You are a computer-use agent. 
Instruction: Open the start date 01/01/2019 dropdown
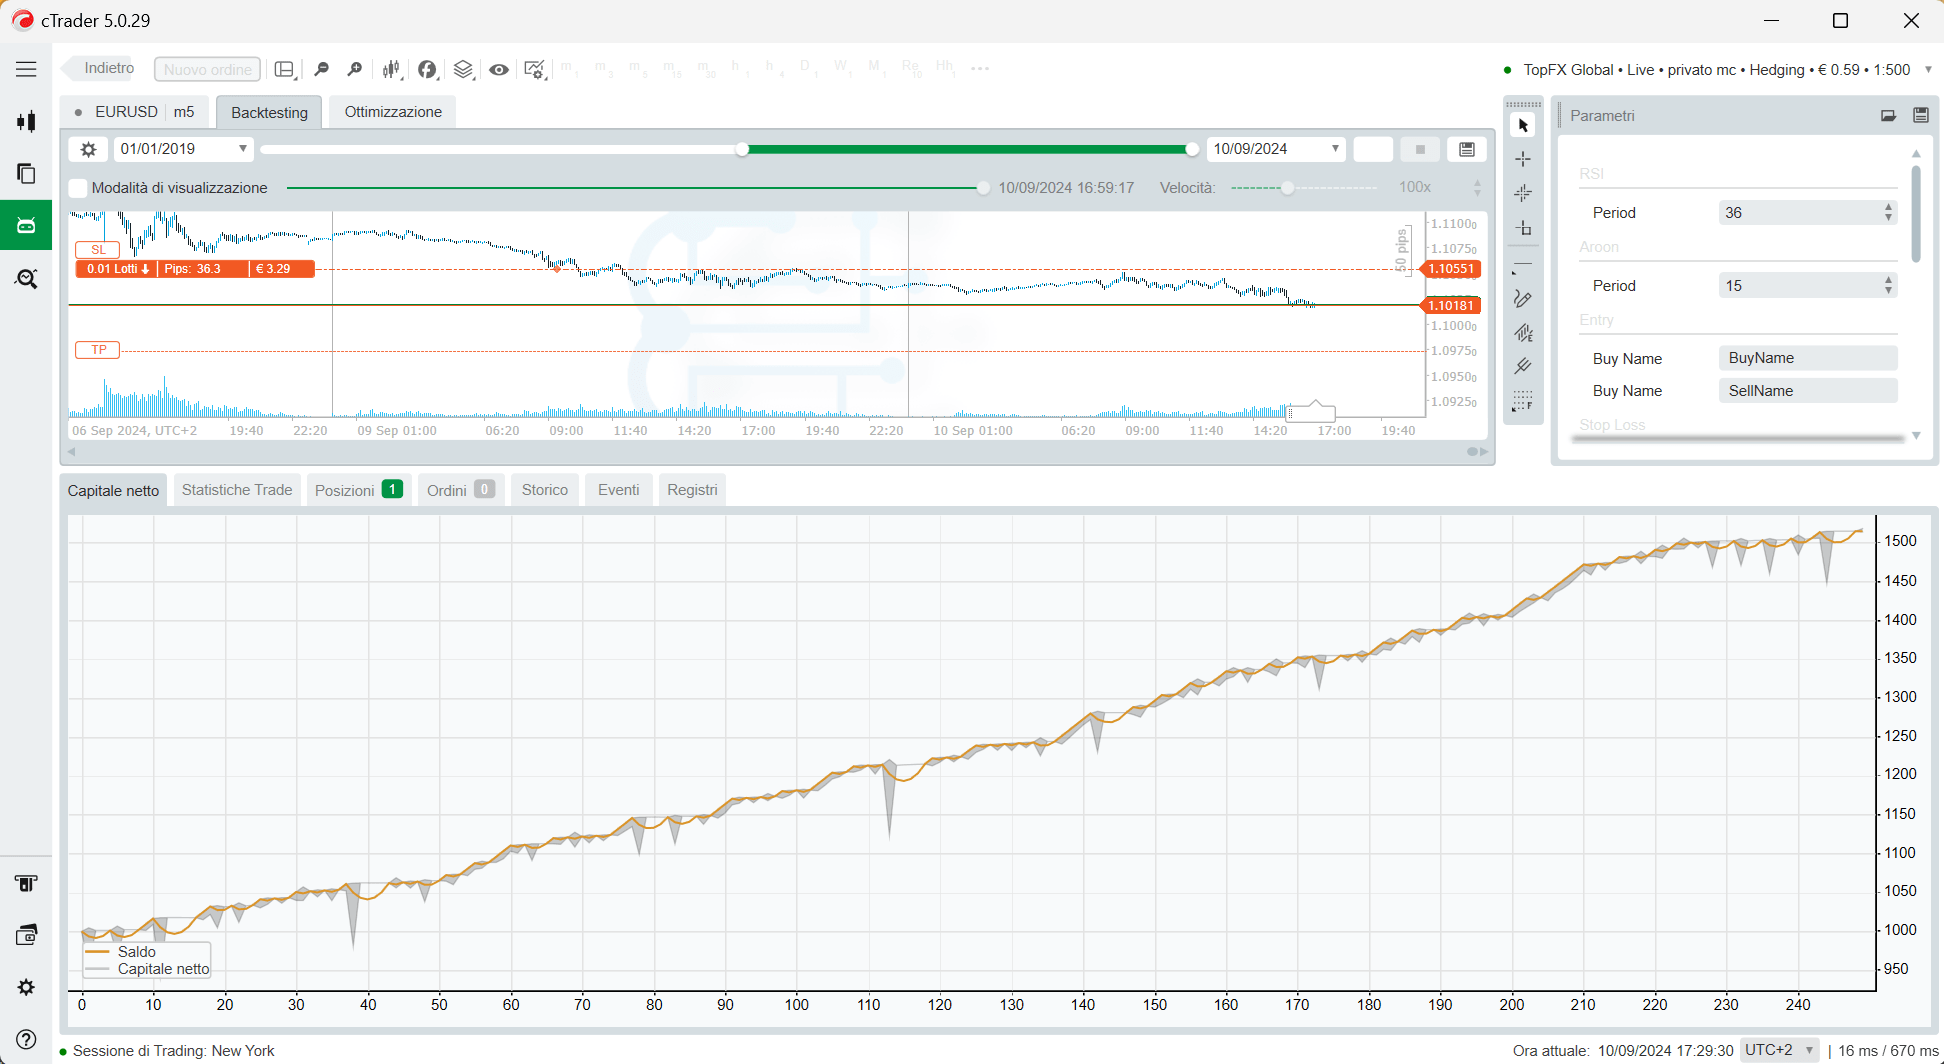click(x=184, y=149)
